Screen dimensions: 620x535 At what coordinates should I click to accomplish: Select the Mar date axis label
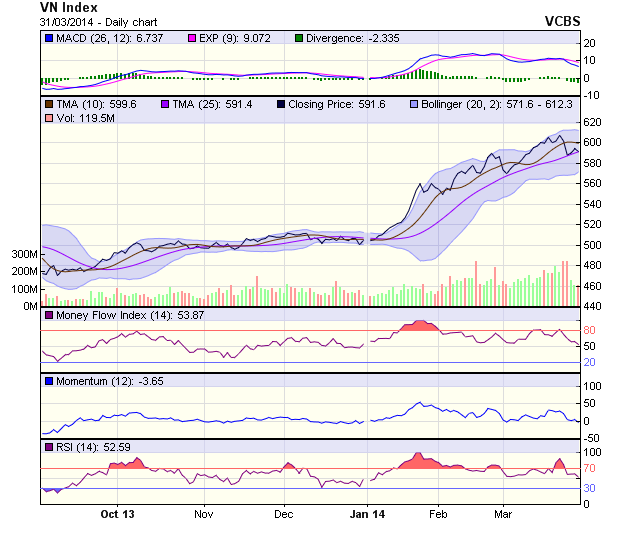(x=503, y=514)
